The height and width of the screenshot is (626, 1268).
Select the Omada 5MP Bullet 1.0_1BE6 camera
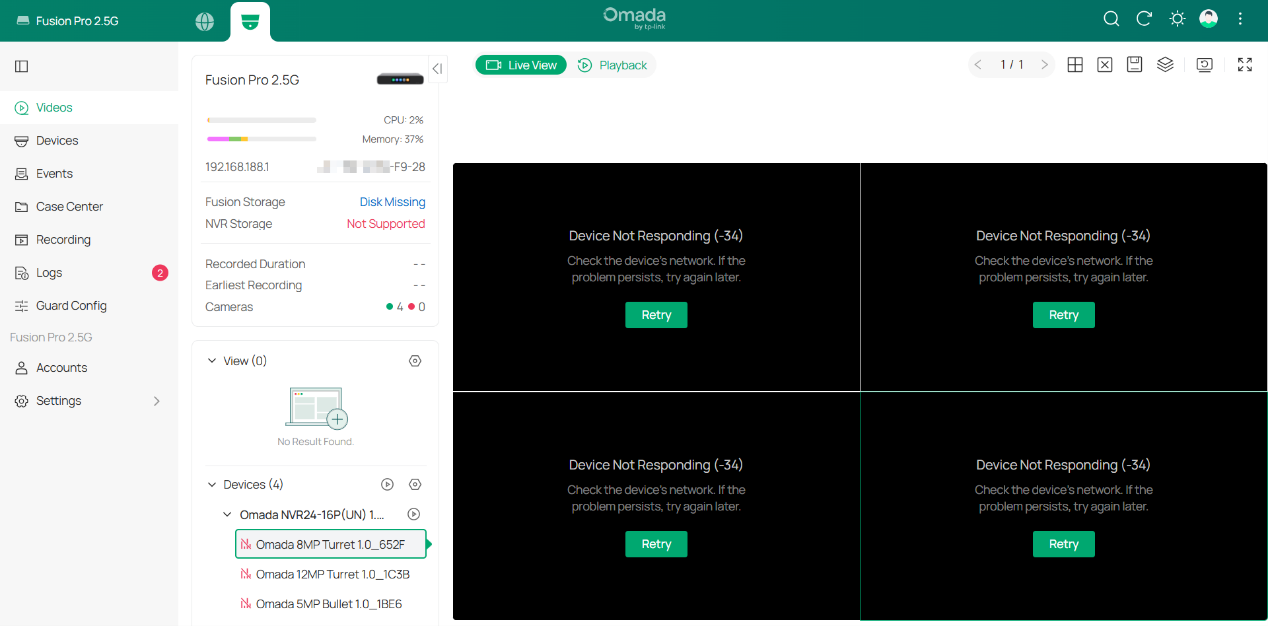(331, 604)
